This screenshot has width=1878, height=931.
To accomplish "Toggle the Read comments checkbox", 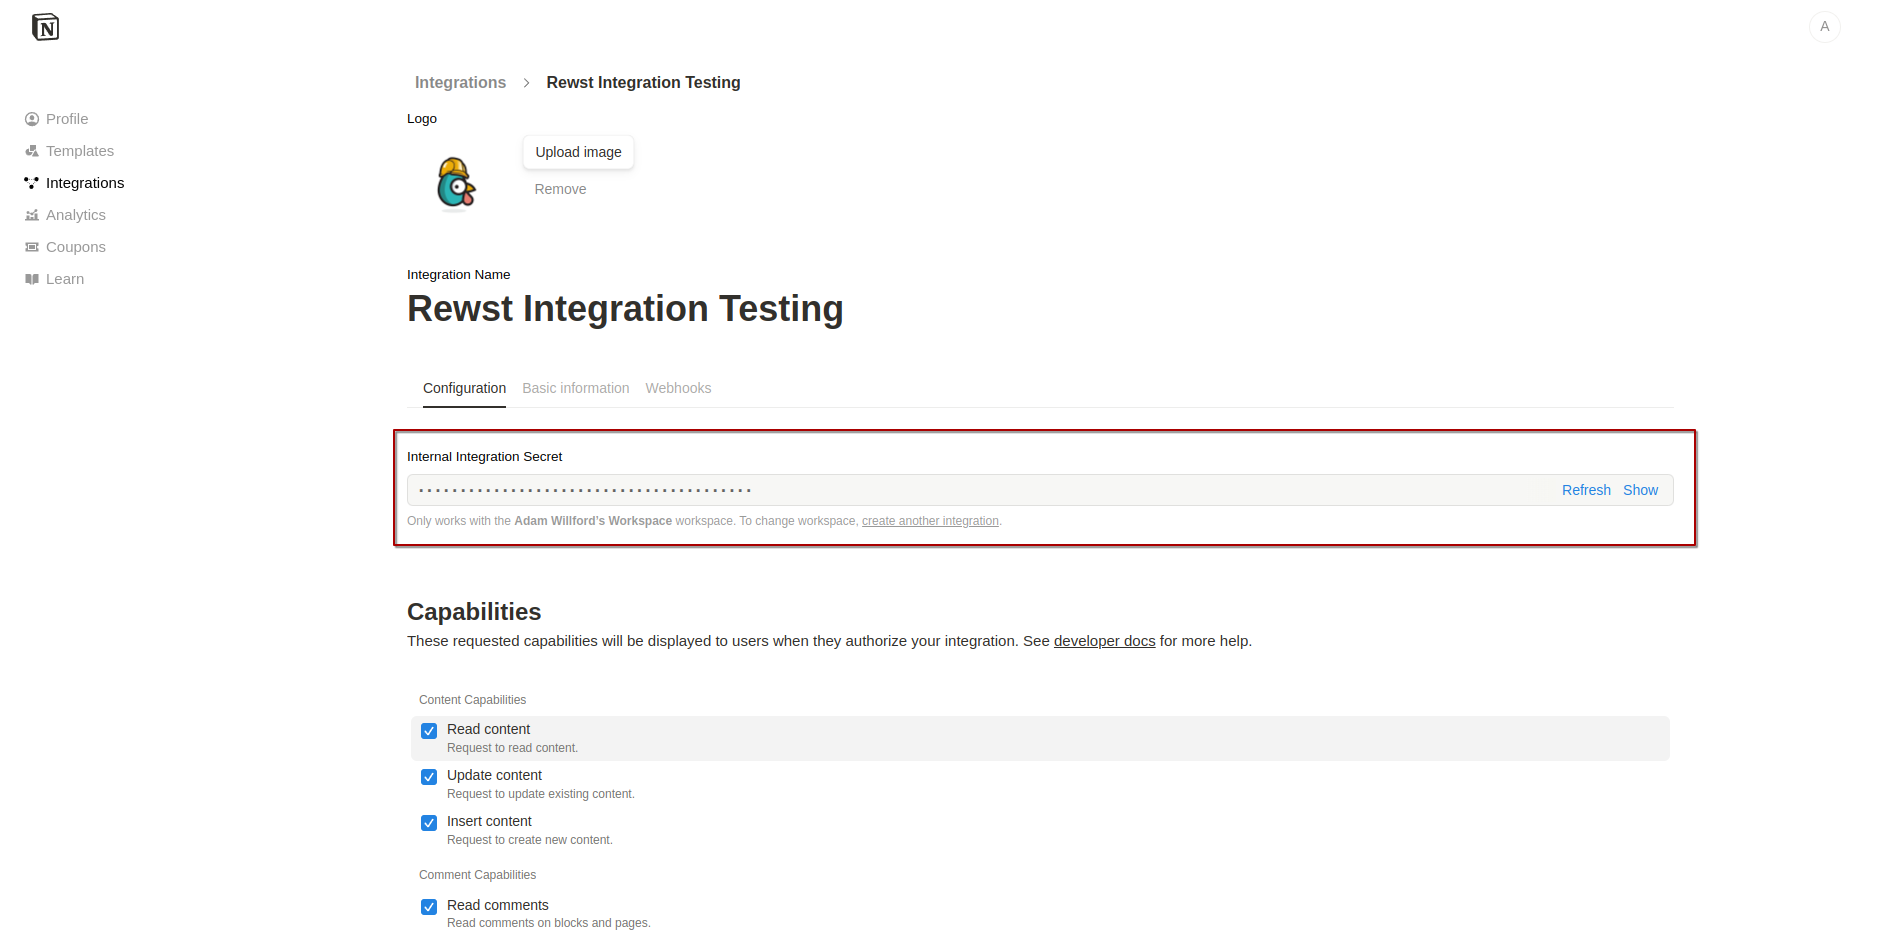I will click(x=429, y=907).
